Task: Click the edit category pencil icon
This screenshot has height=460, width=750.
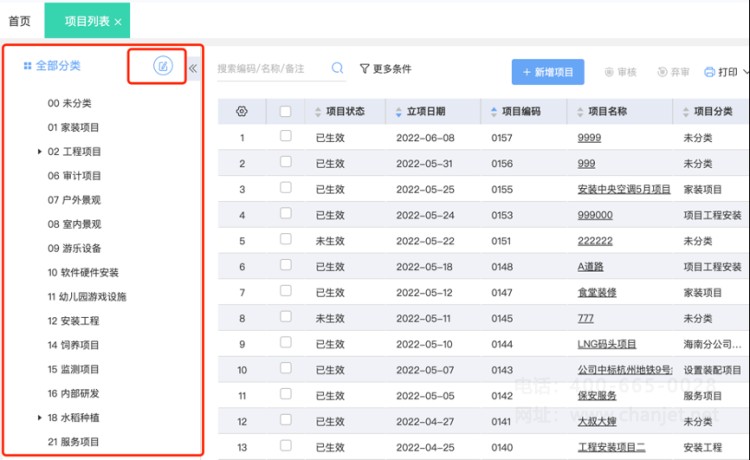Action: 163,66
